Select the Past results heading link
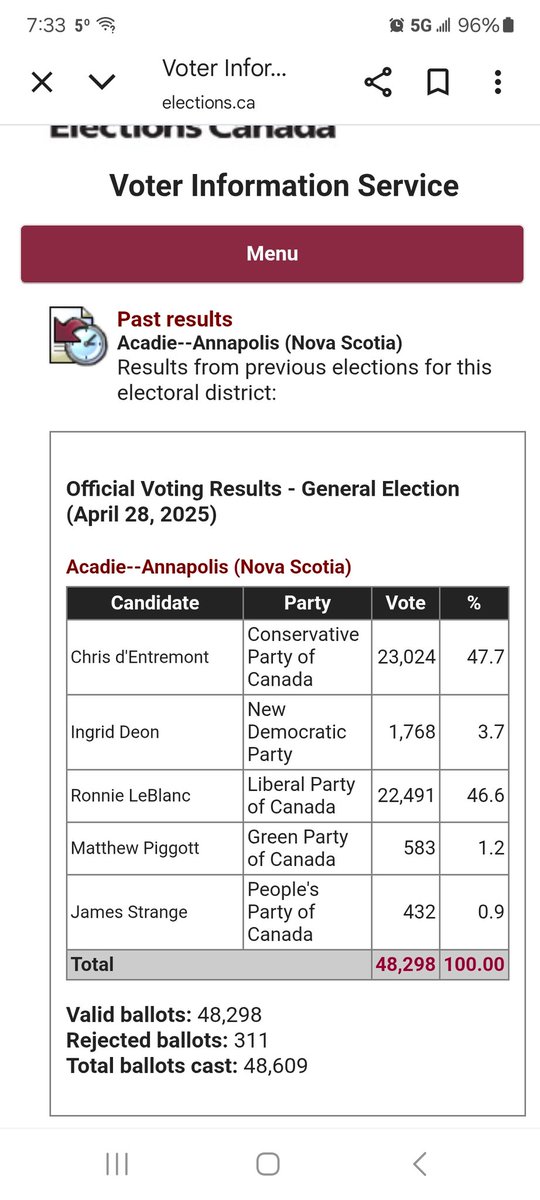The width and height of the screenshot is (540, 1200). tap(175, 319)
